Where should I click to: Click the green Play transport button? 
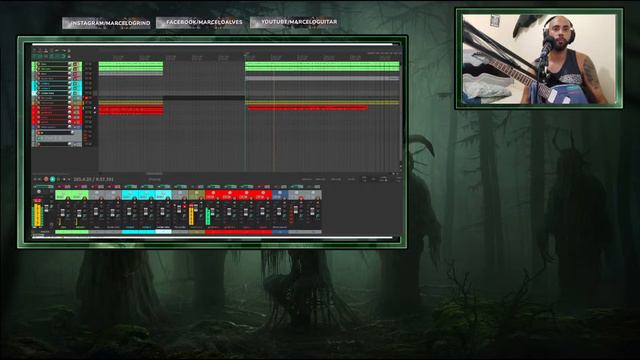[52, 179]
